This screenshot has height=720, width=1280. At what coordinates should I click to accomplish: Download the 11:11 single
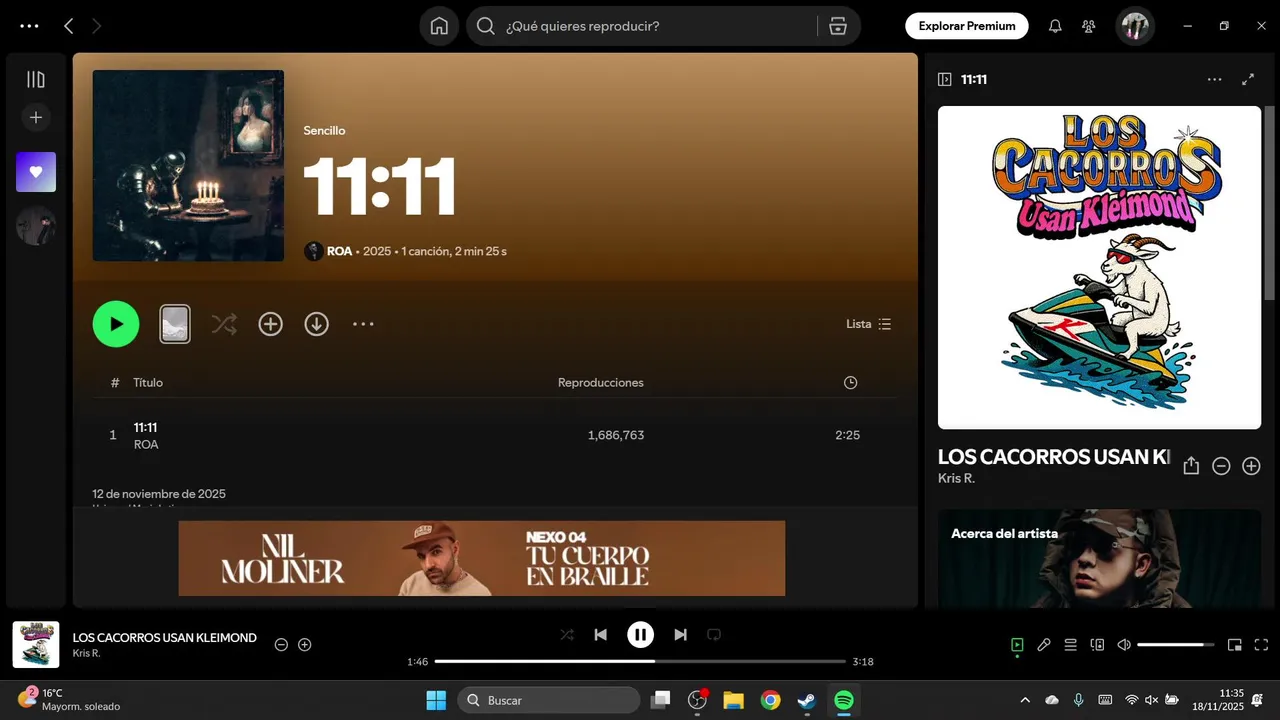pos(317,324)
